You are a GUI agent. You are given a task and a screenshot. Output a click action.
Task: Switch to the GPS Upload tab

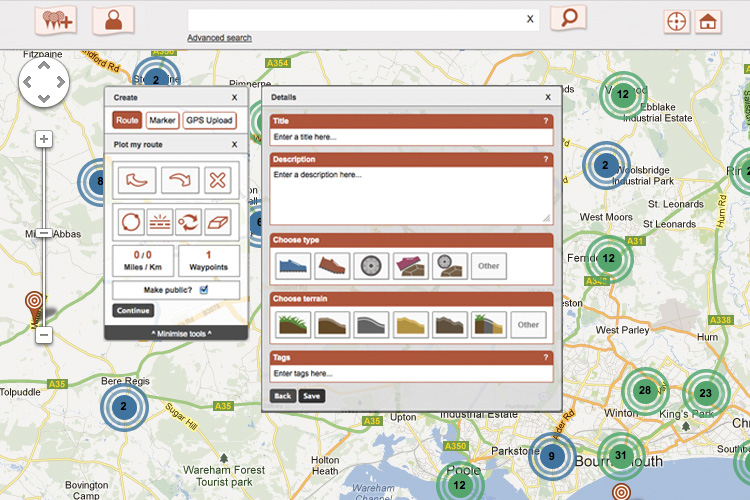click(x=209, y=121)
